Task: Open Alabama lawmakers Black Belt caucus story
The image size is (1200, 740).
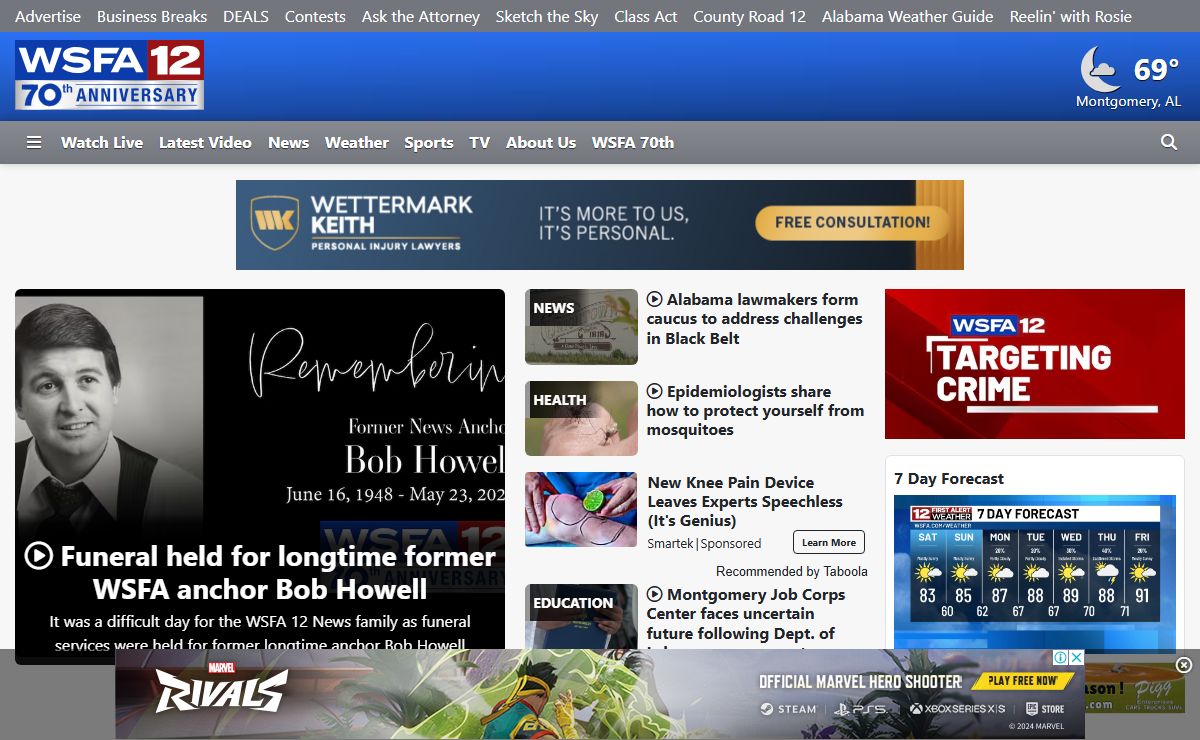Action: (x=754, y=319)
